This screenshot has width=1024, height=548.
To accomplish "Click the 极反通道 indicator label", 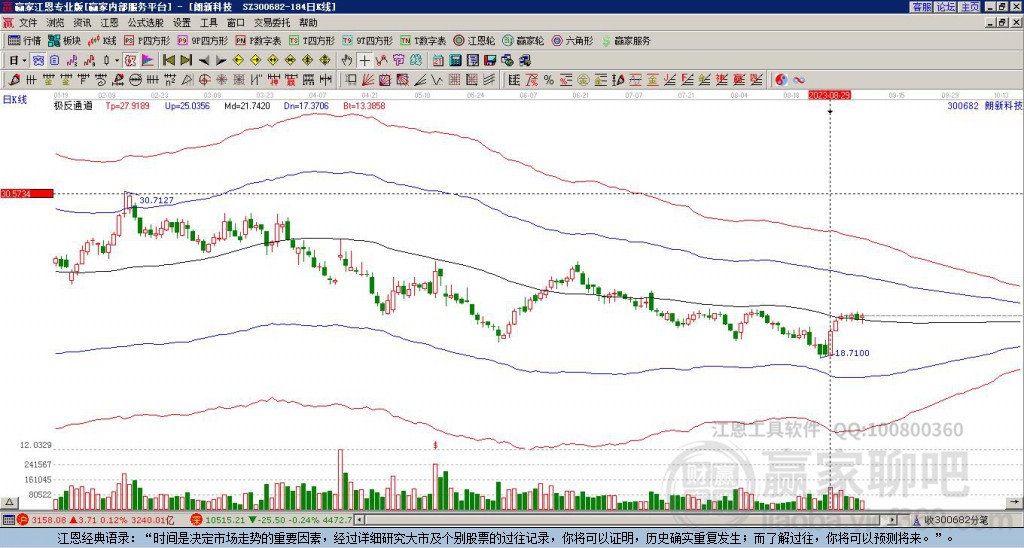I will click(73, 105).
